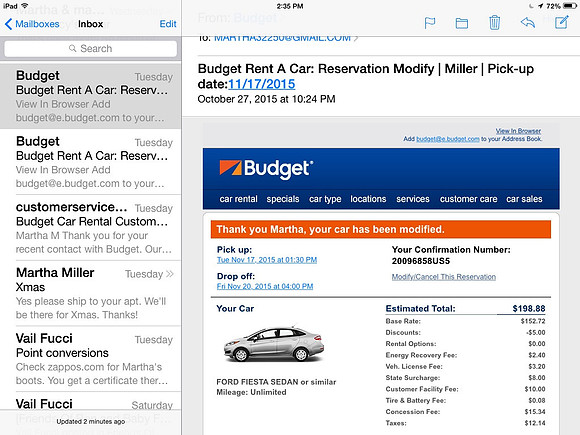Click the Budget logo in the banner

266,169
